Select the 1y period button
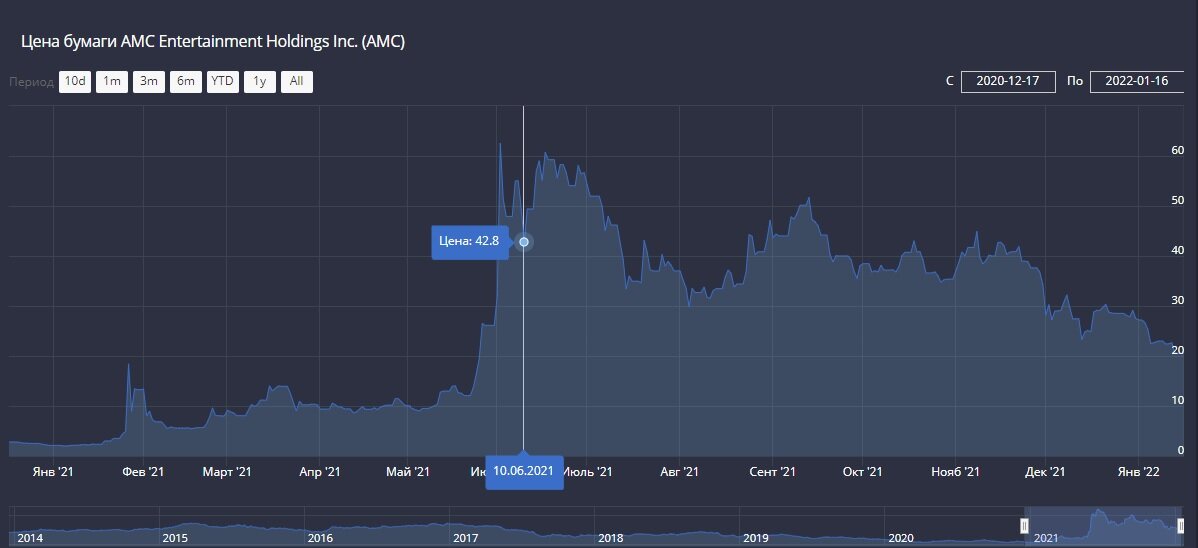This screenshot has width=1198, height=548. click(260, 82)
